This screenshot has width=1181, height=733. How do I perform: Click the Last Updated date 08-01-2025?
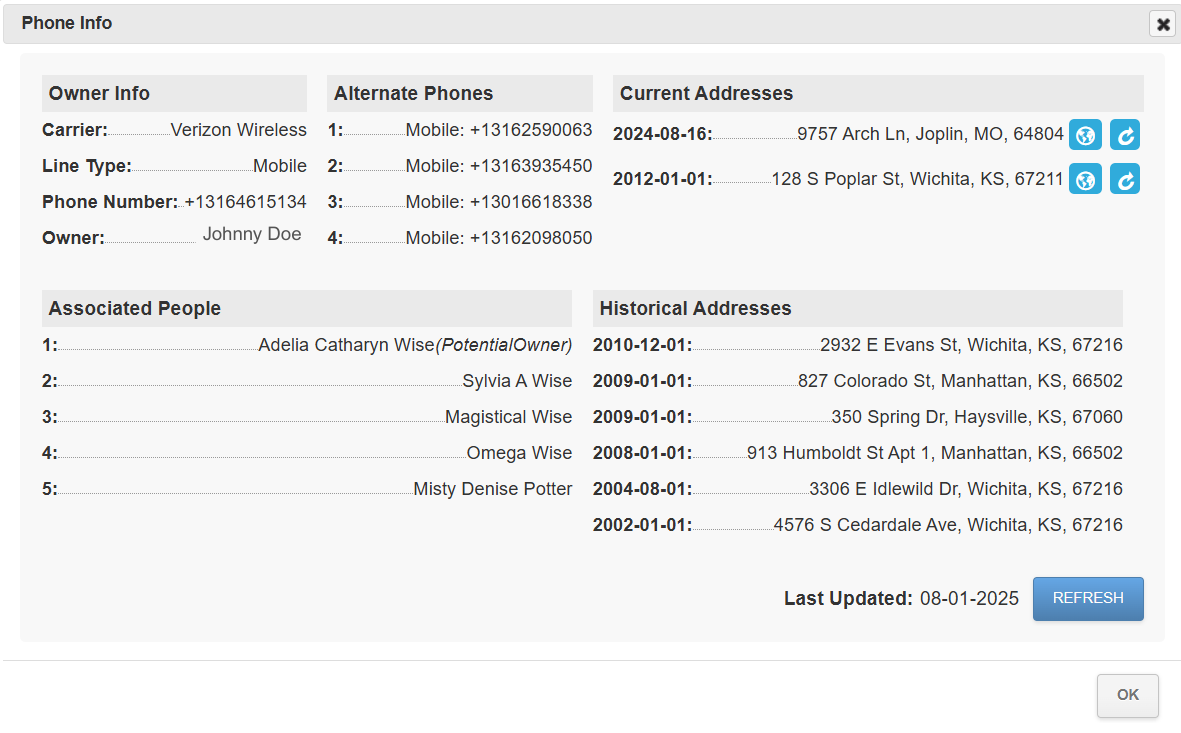(969, 599)
